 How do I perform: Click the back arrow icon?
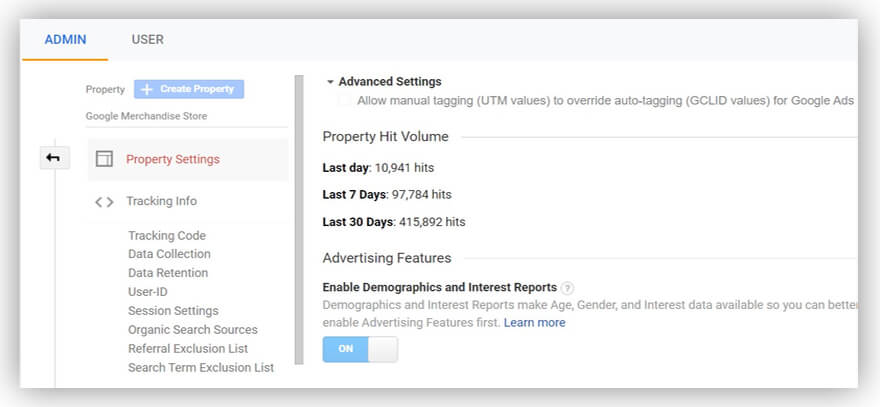pyautogui.click(x=53, y=158)
